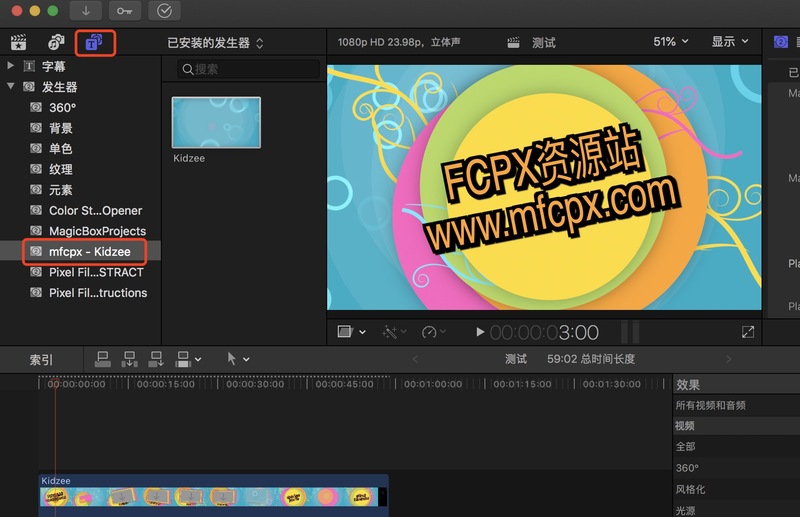Select the 360° generator category
Image resolution: width=800 pixels, height=517 pixels.
coord(62,108)
